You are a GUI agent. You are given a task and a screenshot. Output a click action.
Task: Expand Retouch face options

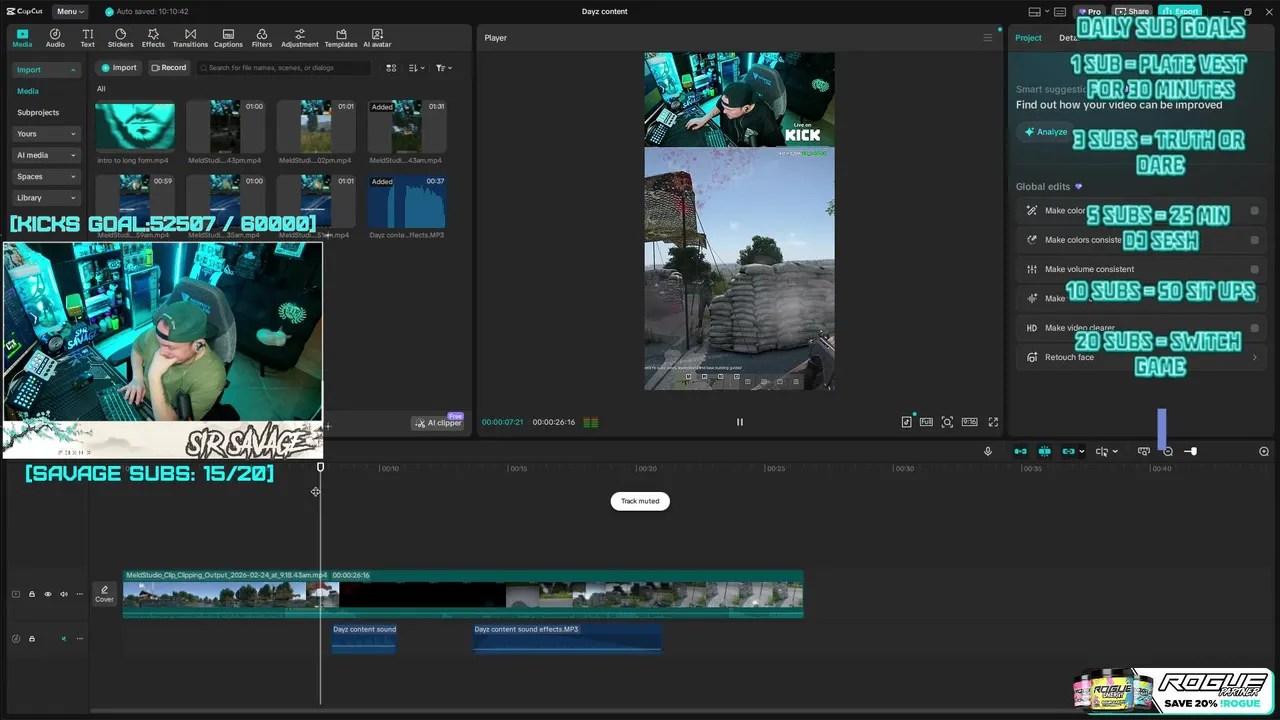click(x=1255, y=357)
